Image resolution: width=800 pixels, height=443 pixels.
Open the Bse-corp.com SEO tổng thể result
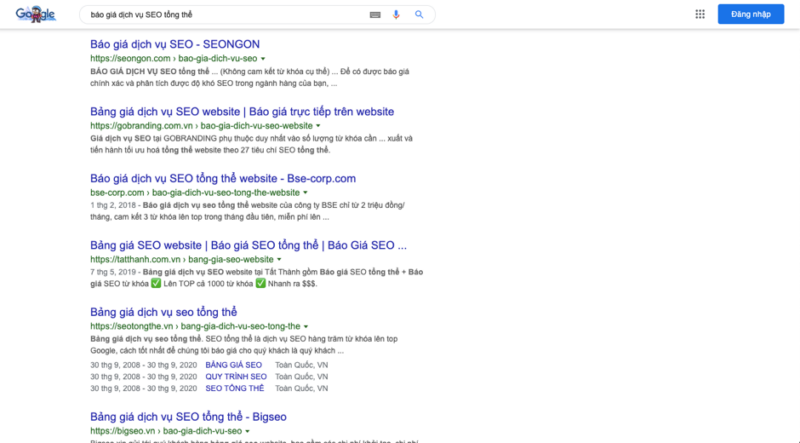[x=223, y=179]
